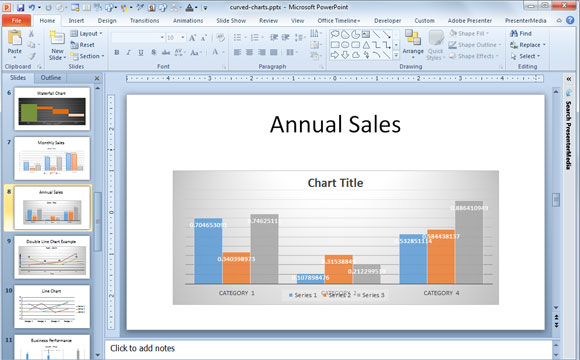Click the Find binoculars button
580x360 pixels.
point(521,34)
